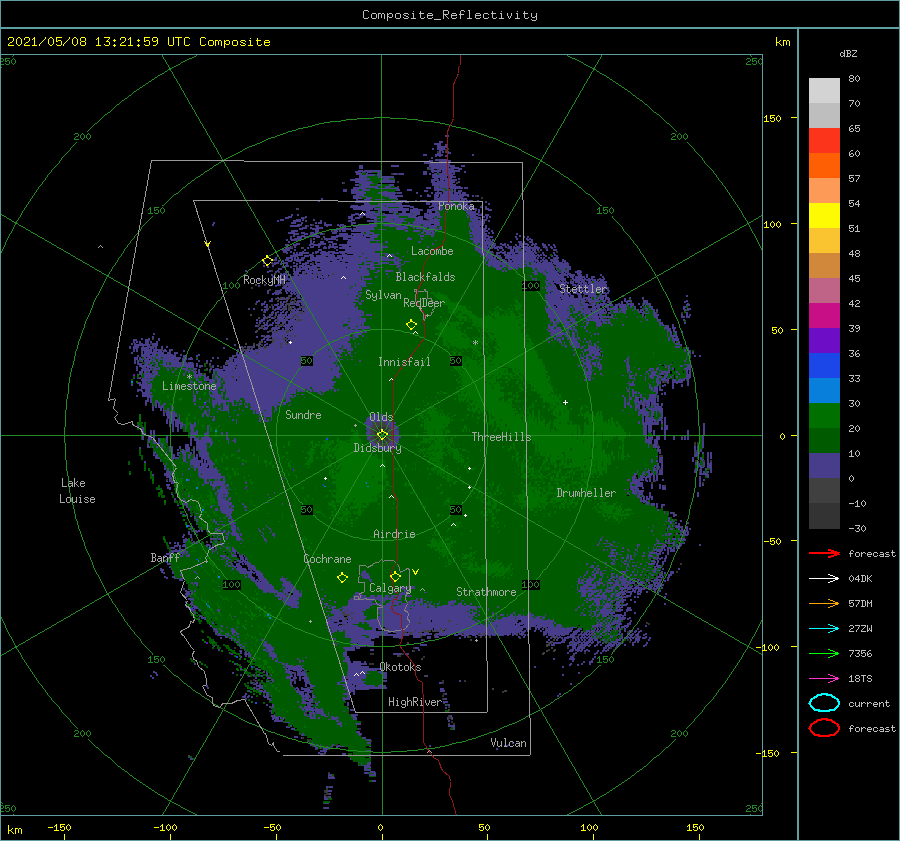Click the 39 dBZ purple swatch

click(x=824, y=340)
